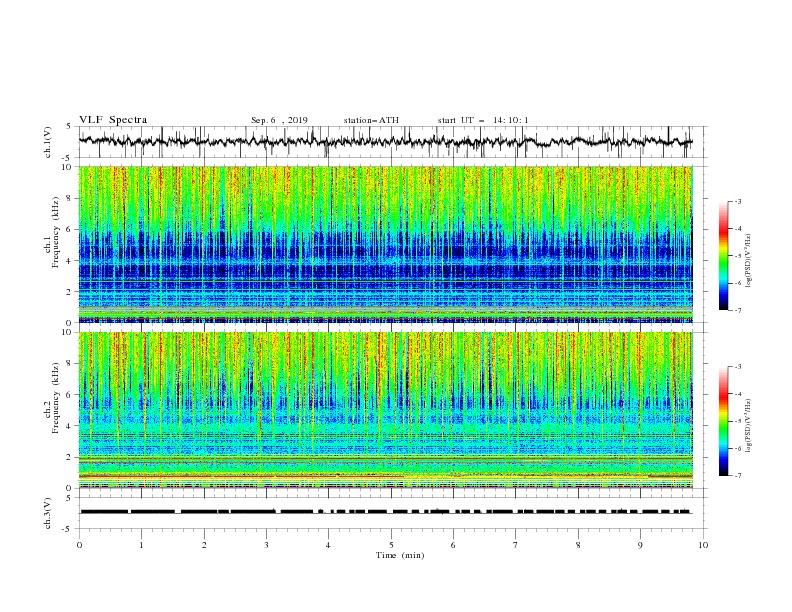Click inside the ch.2 spectrogram panel

(x=386, y=410)
